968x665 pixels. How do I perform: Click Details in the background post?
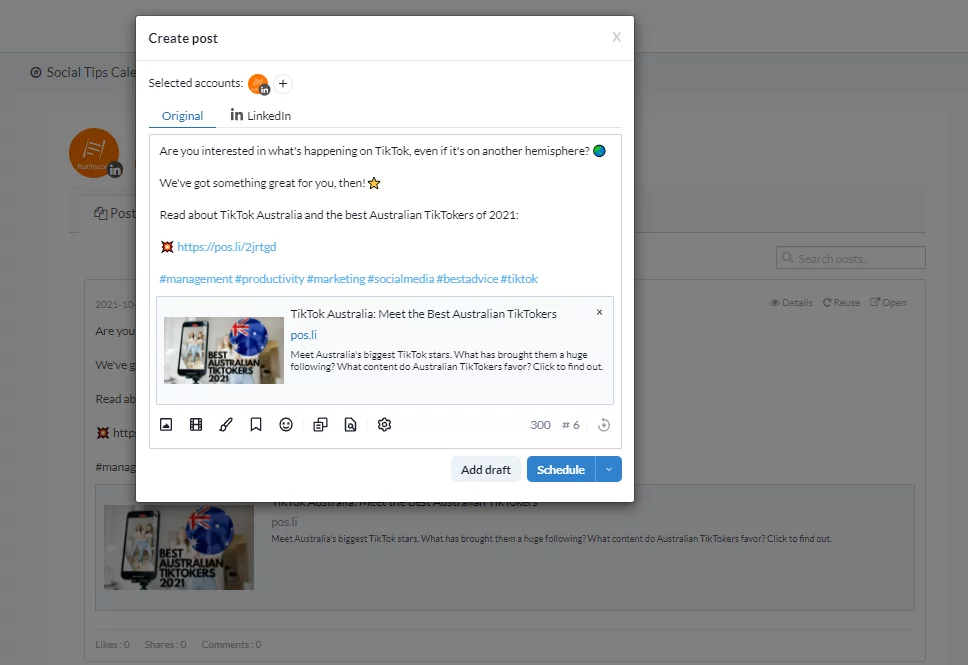coord(791,303)
